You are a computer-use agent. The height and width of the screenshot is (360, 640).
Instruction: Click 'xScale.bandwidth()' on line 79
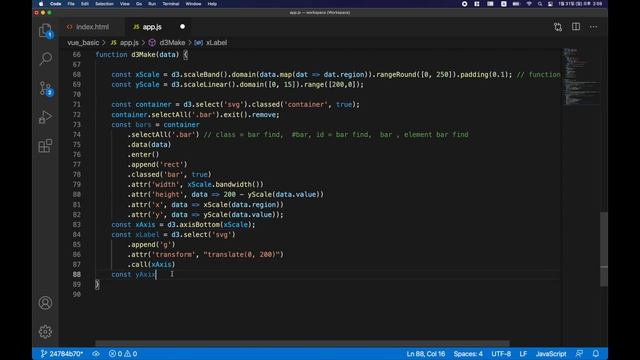225,184
